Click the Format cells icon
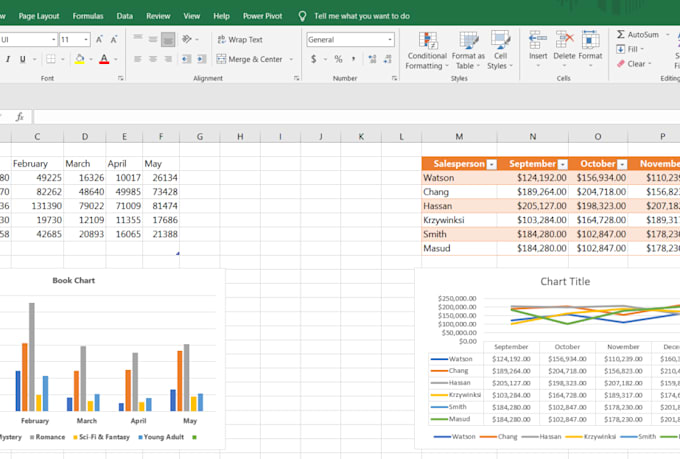The height and width of the screenshot is (459, 680). click(x=590, y=40)
